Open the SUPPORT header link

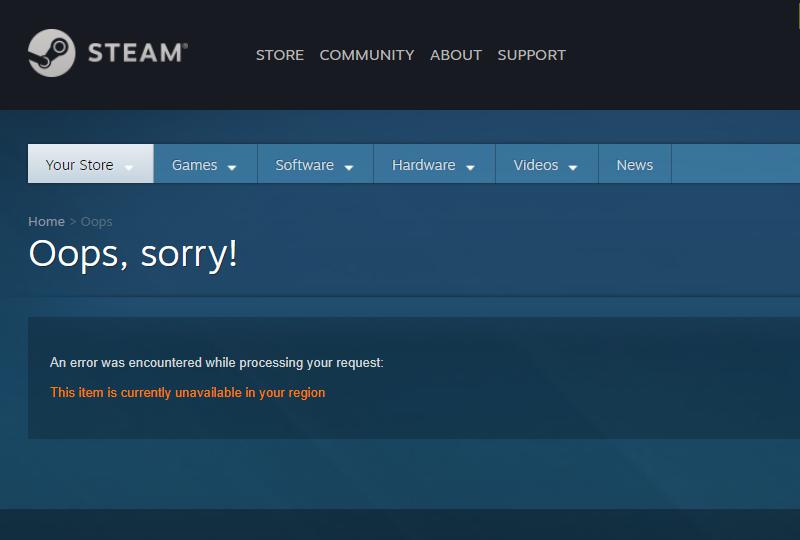(532, 55)
